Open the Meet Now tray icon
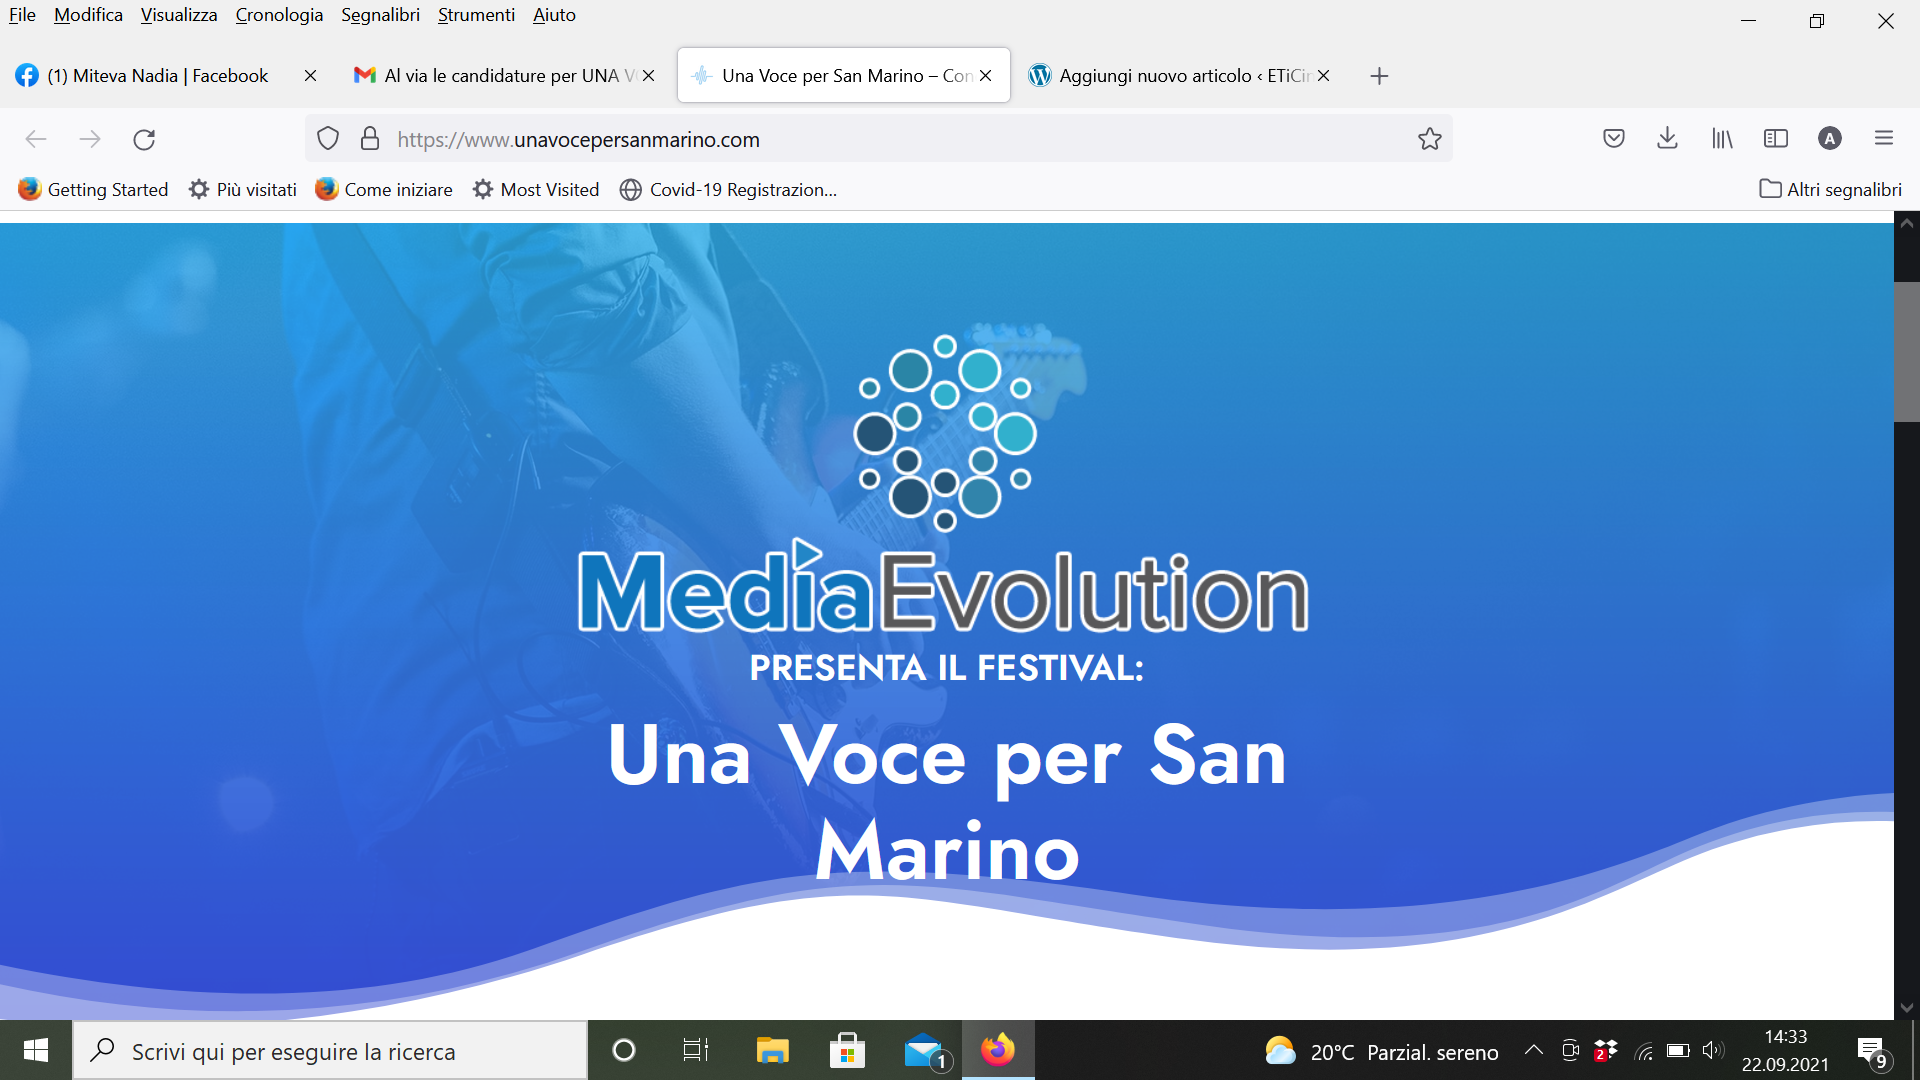The width and height of the screenshot is (1920, 1080). [x=1570, y=1050]
